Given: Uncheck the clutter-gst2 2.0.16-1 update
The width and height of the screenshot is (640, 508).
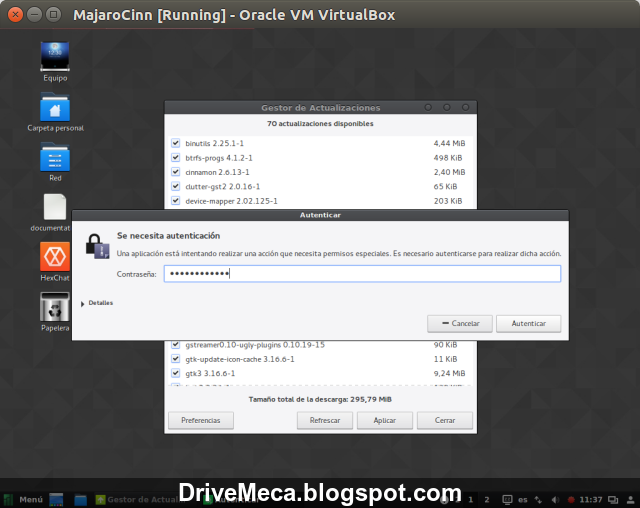Looking at the screenshot, I should [x=176, y=186].
